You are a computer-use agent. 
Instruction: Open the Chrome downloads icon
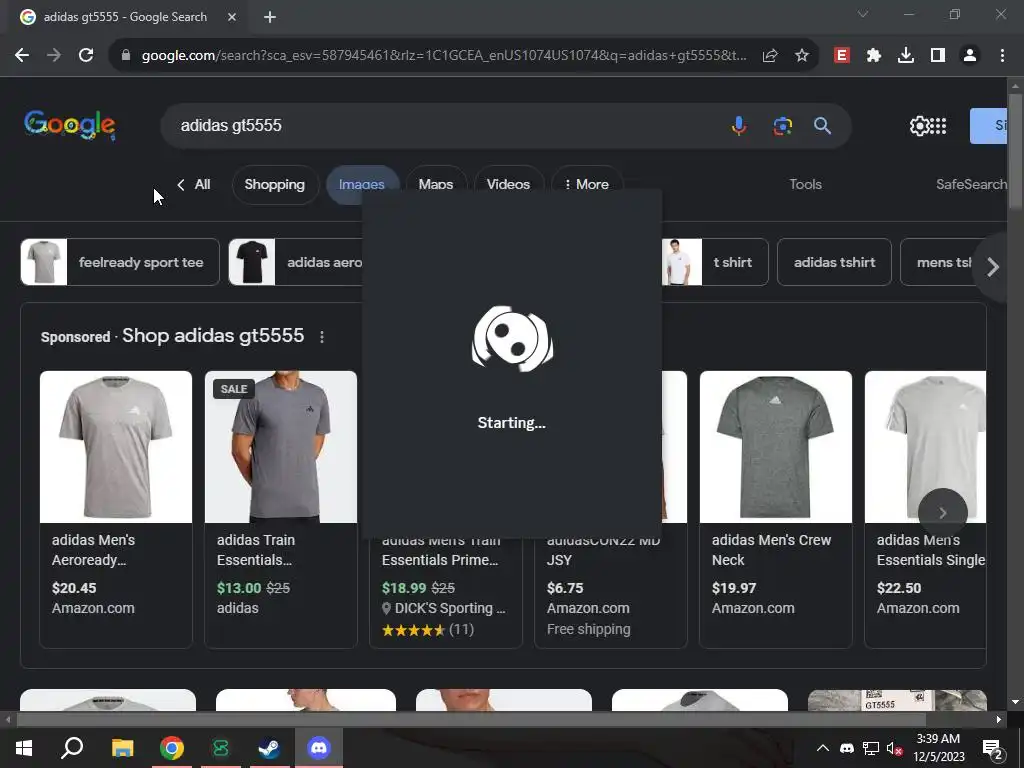tap(906, 56)
